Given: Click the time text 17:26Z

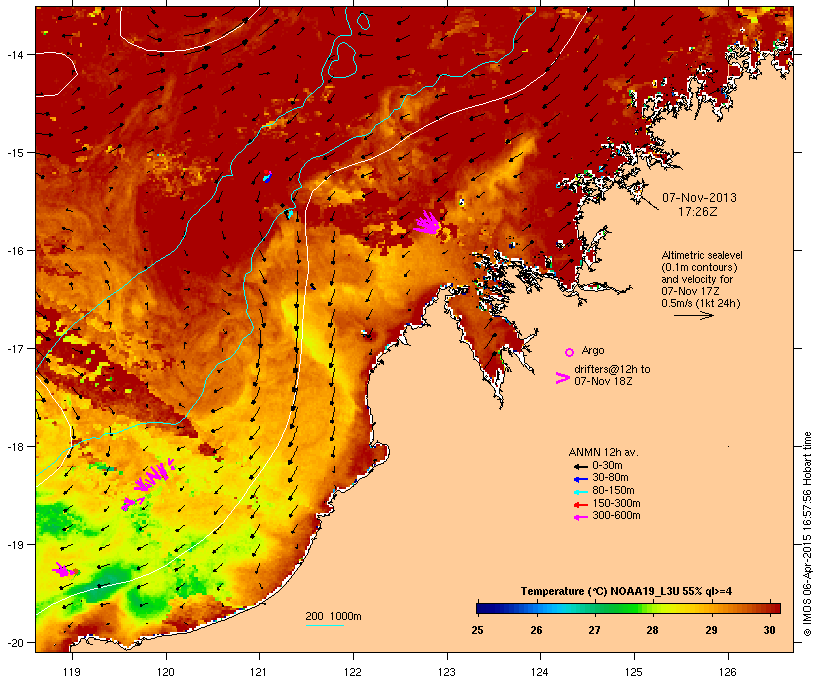Looking at the screenshot, I should coord(698,212).
